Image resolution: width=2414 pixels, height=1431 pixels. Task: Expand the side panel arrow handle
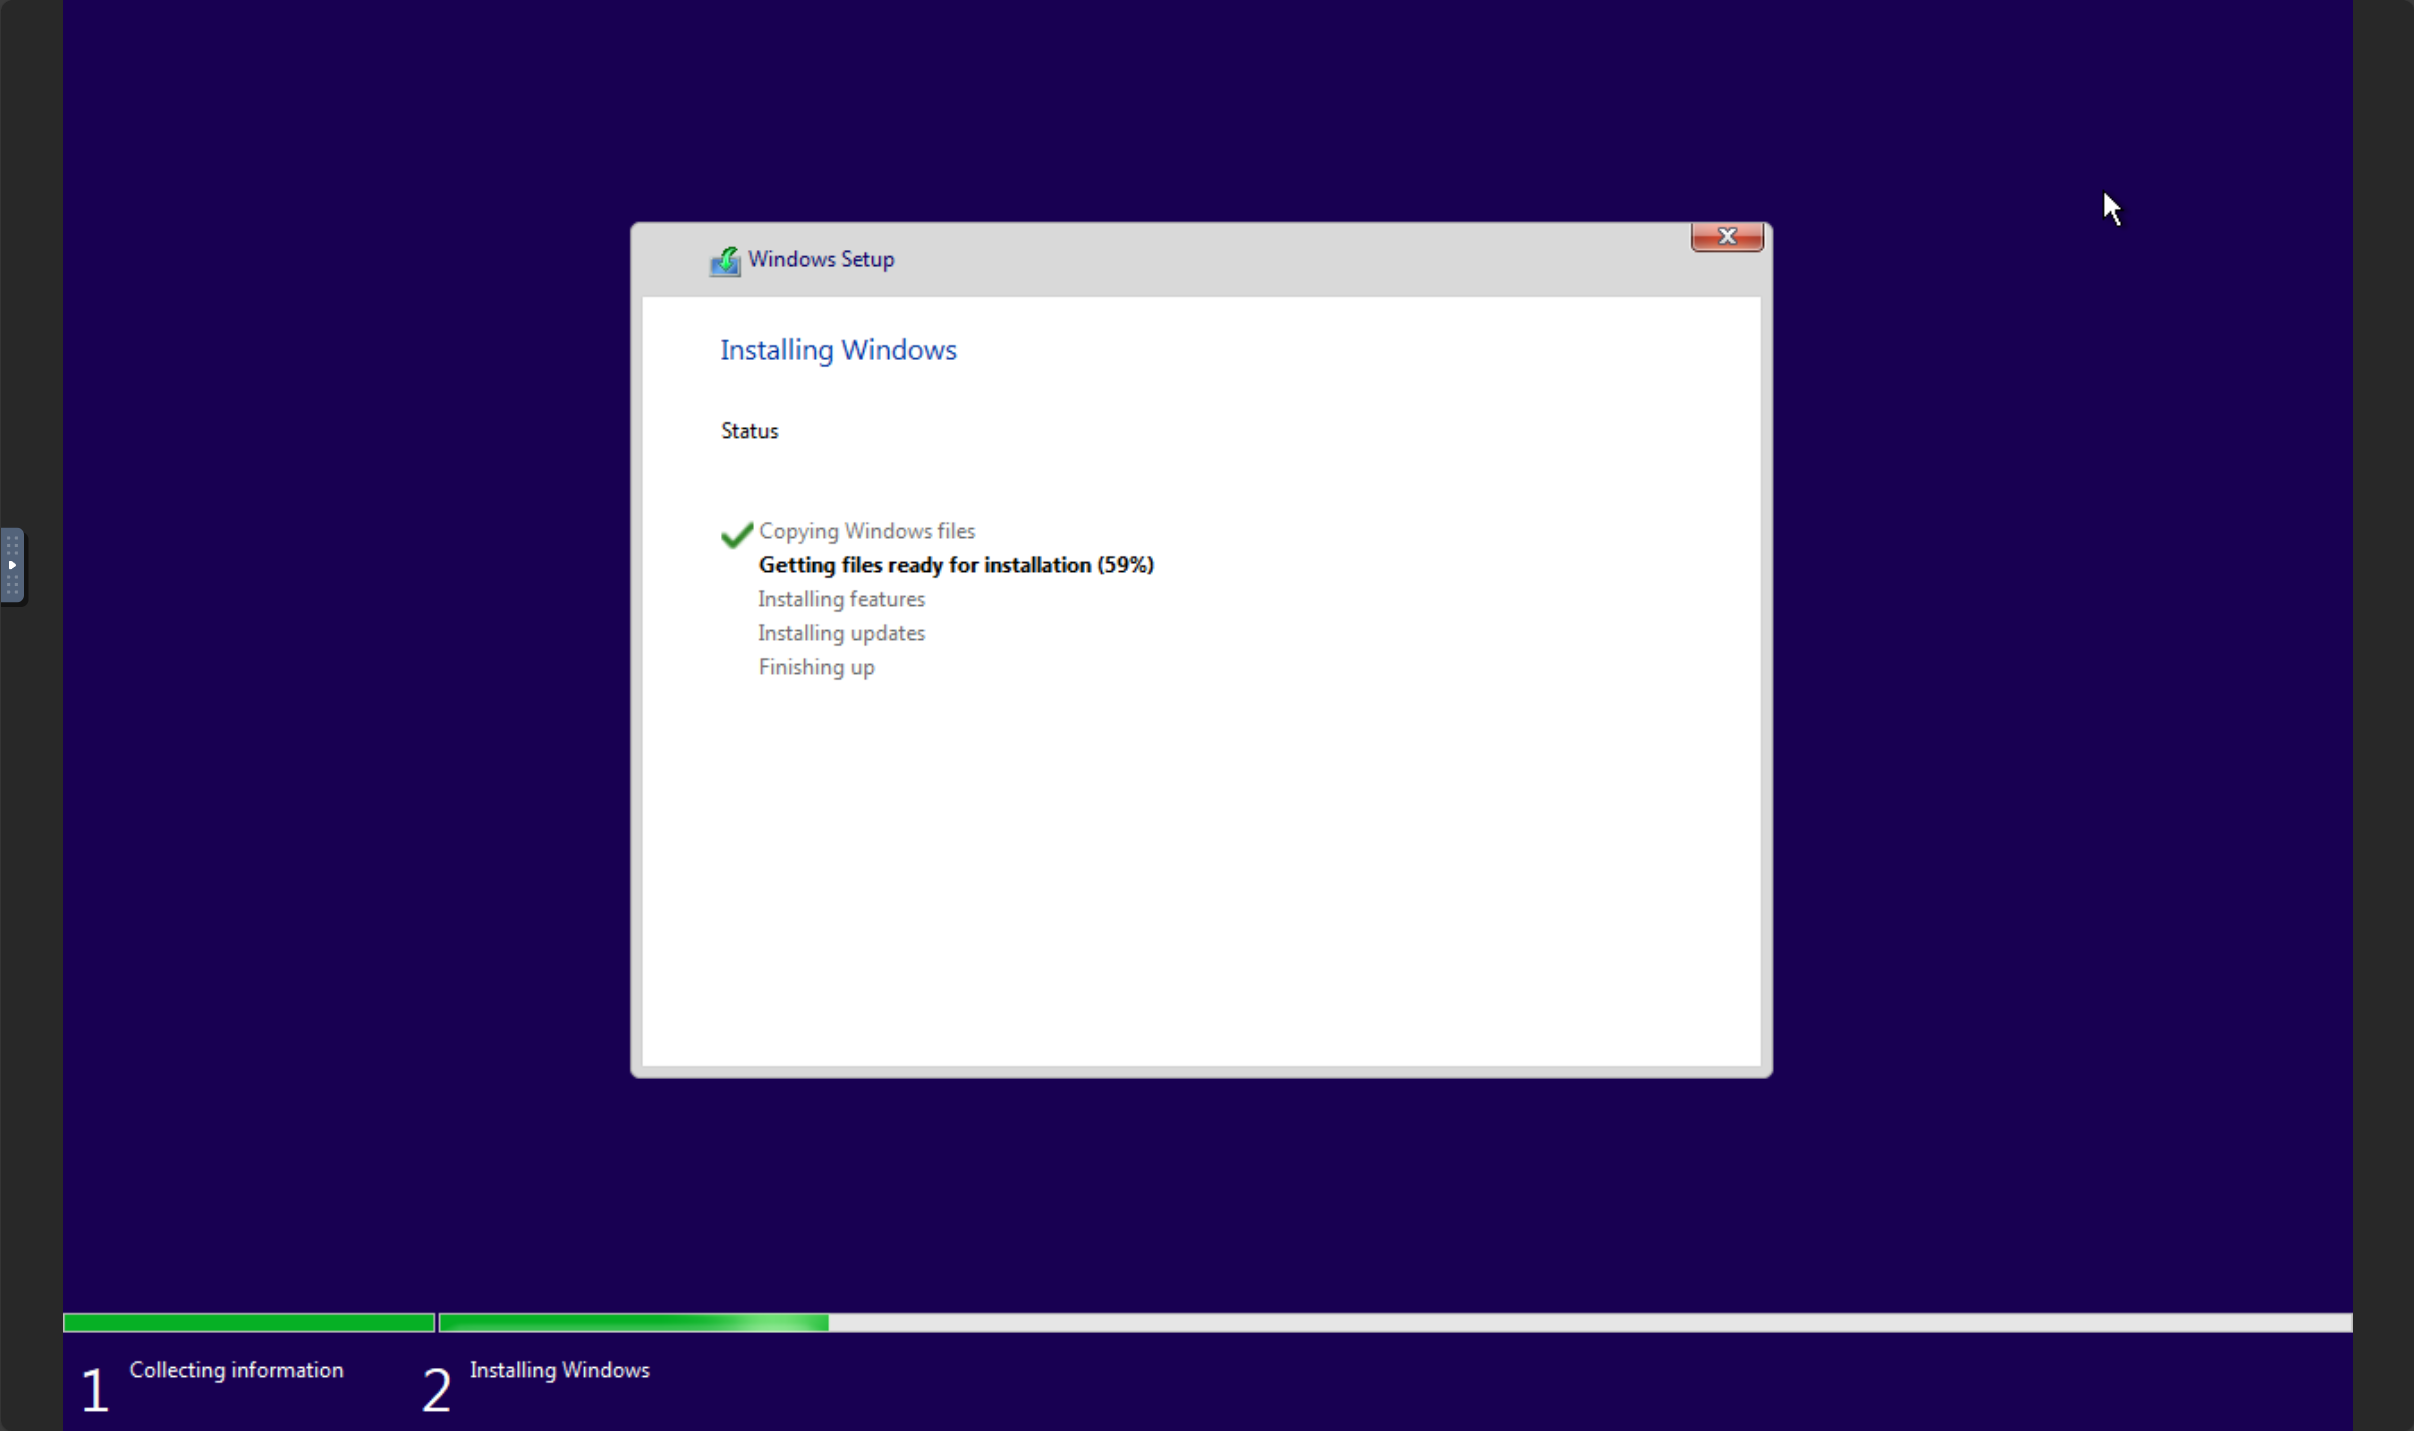(x=12, y=565)
